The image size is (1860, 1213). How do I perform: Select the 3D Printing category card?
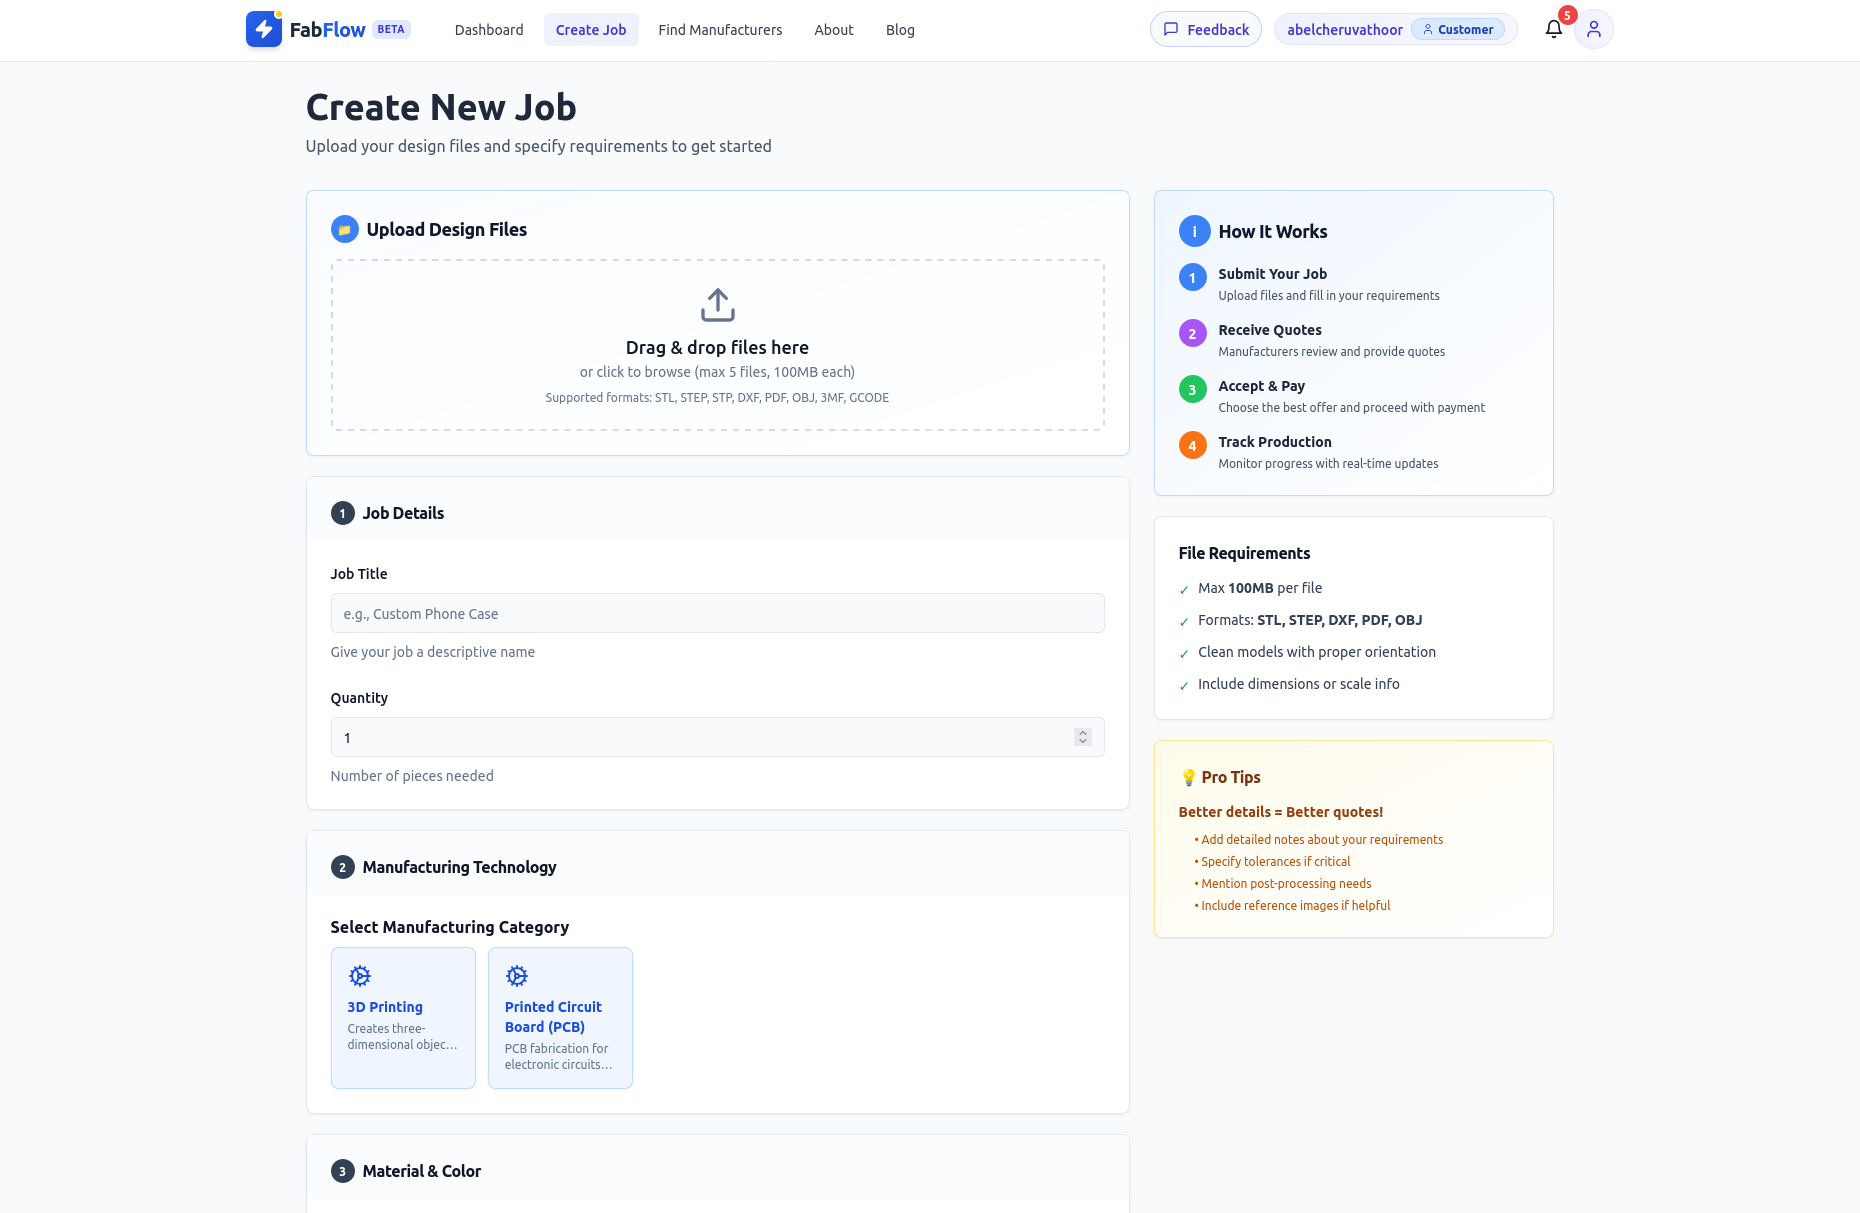pyautogui.click(x=403, y=1018)
